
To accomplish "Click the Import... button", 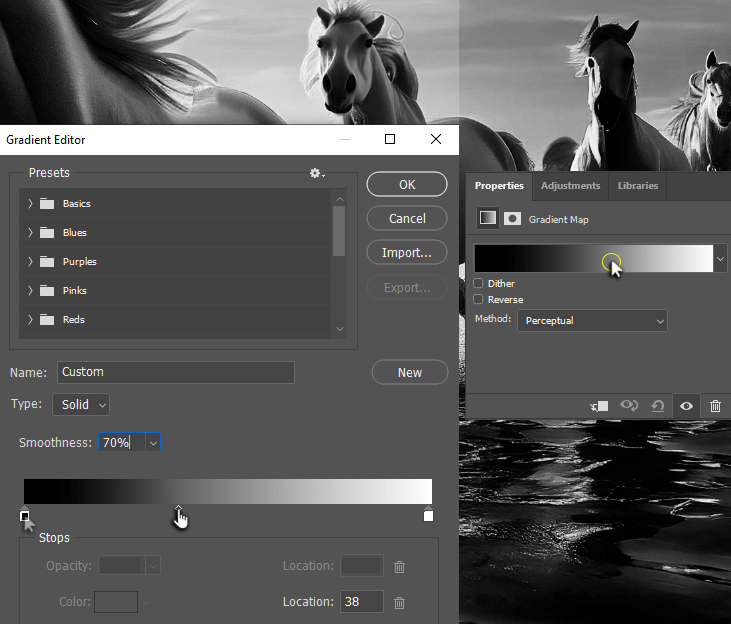I will (x=407, y=253).
